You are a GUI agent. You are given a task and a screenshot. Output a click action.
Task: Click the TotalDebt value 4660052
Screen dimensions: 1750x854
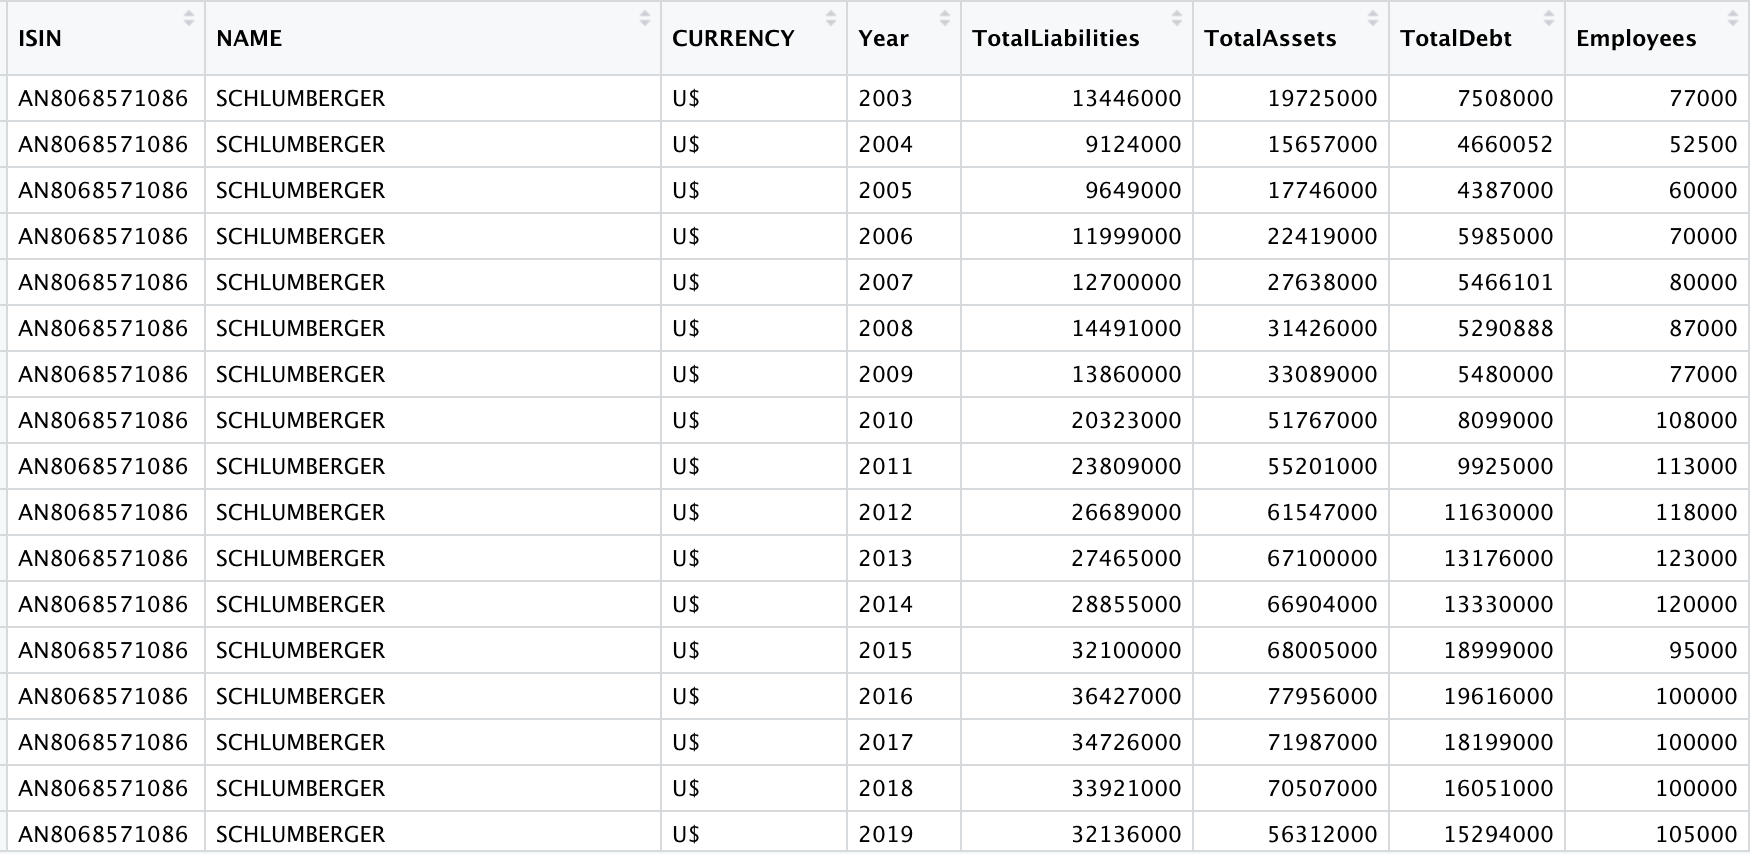1504,144
